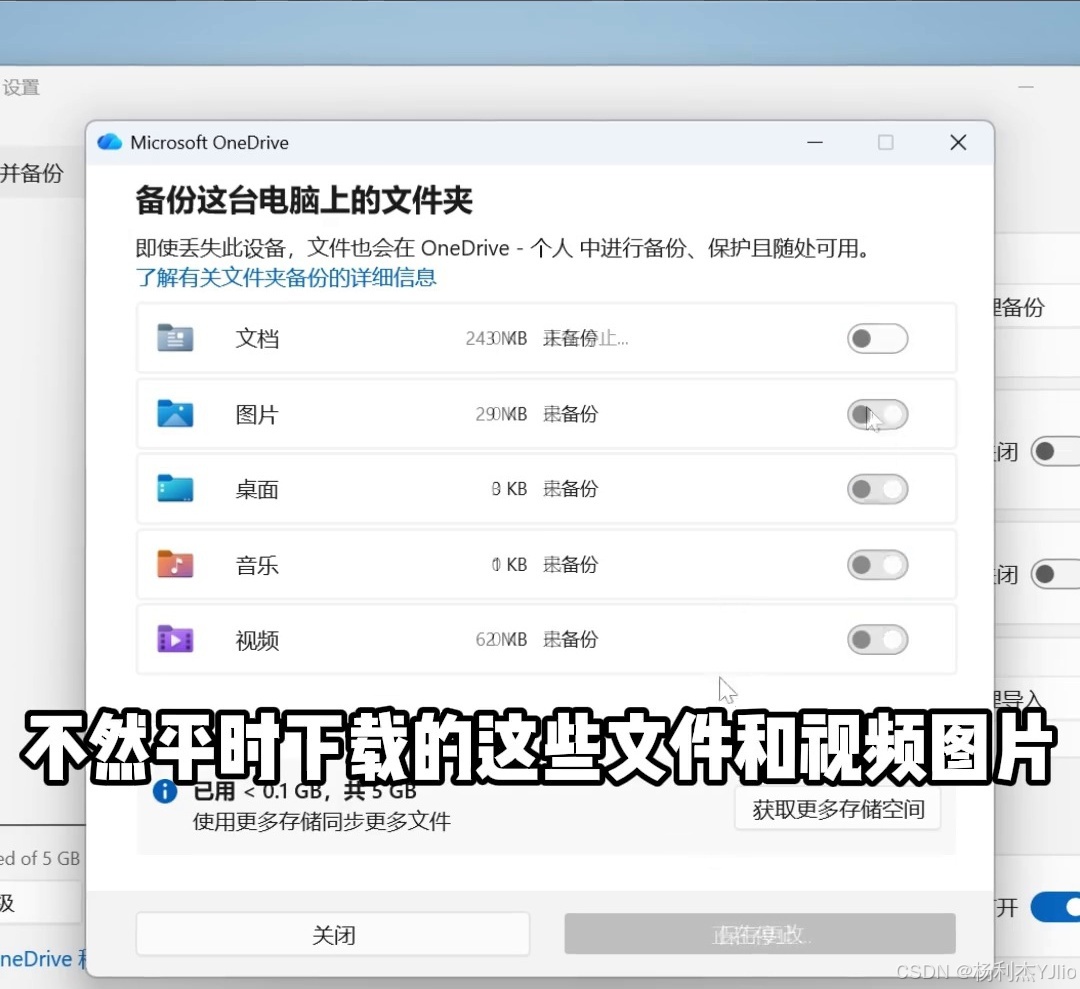The image size is (1080, 989).
Task: Click the 桌面 folder name label
Action: (257, 489)
